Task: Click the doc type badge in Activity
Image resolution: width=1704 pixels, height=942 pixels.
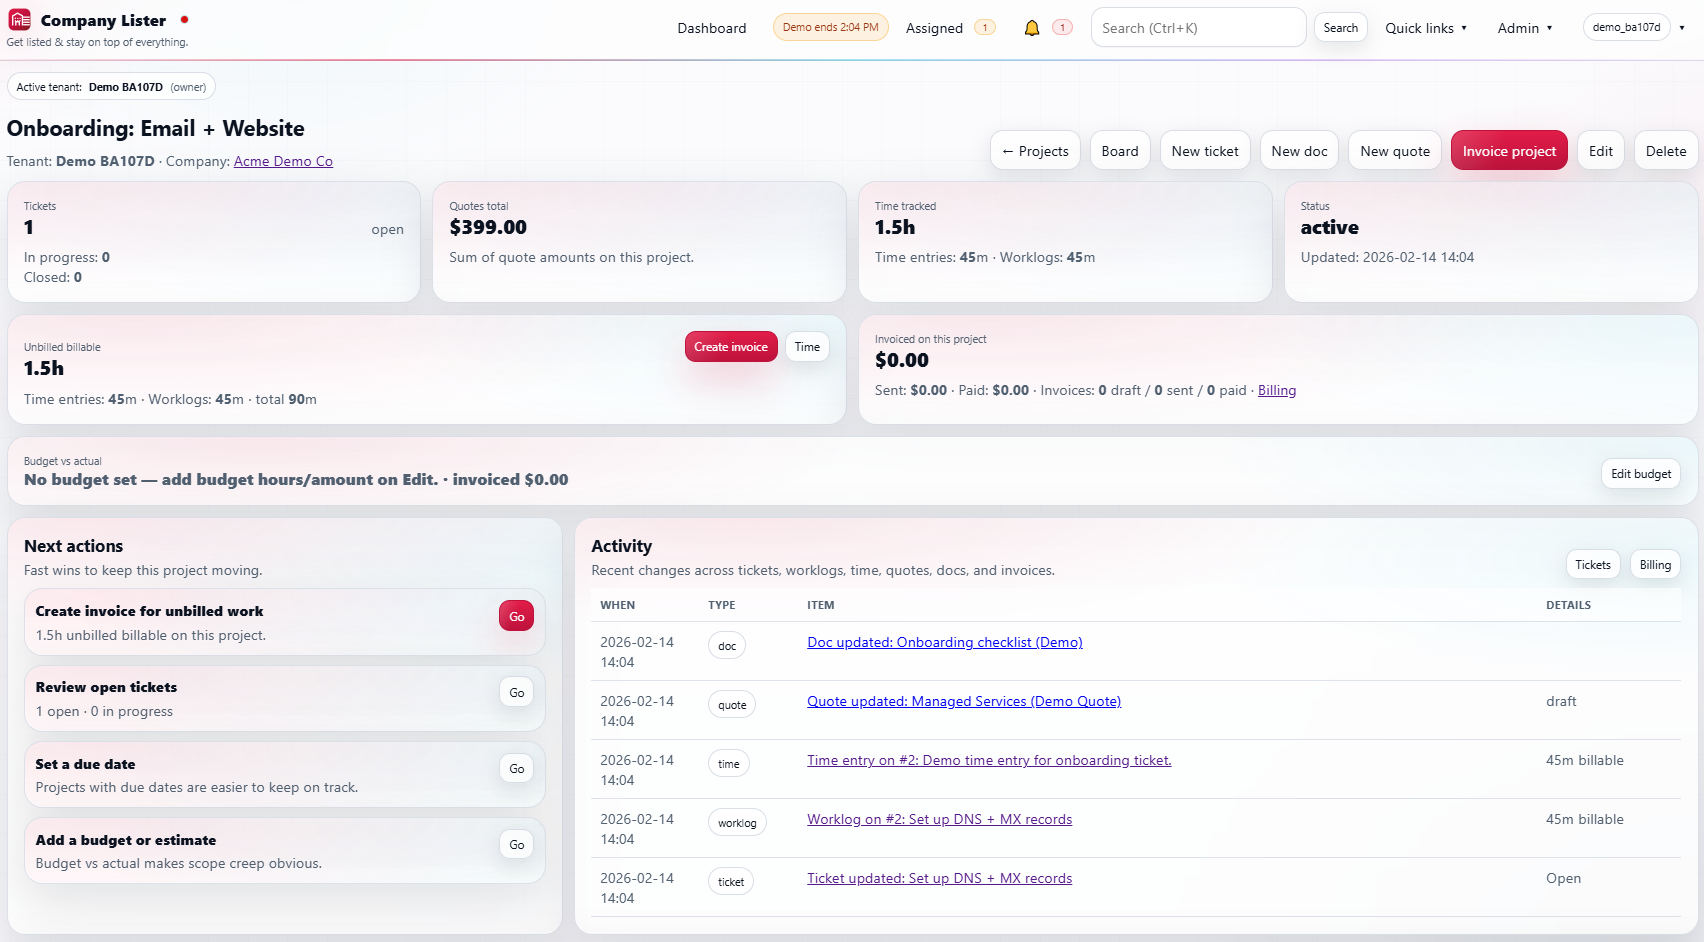Action: 727,645
